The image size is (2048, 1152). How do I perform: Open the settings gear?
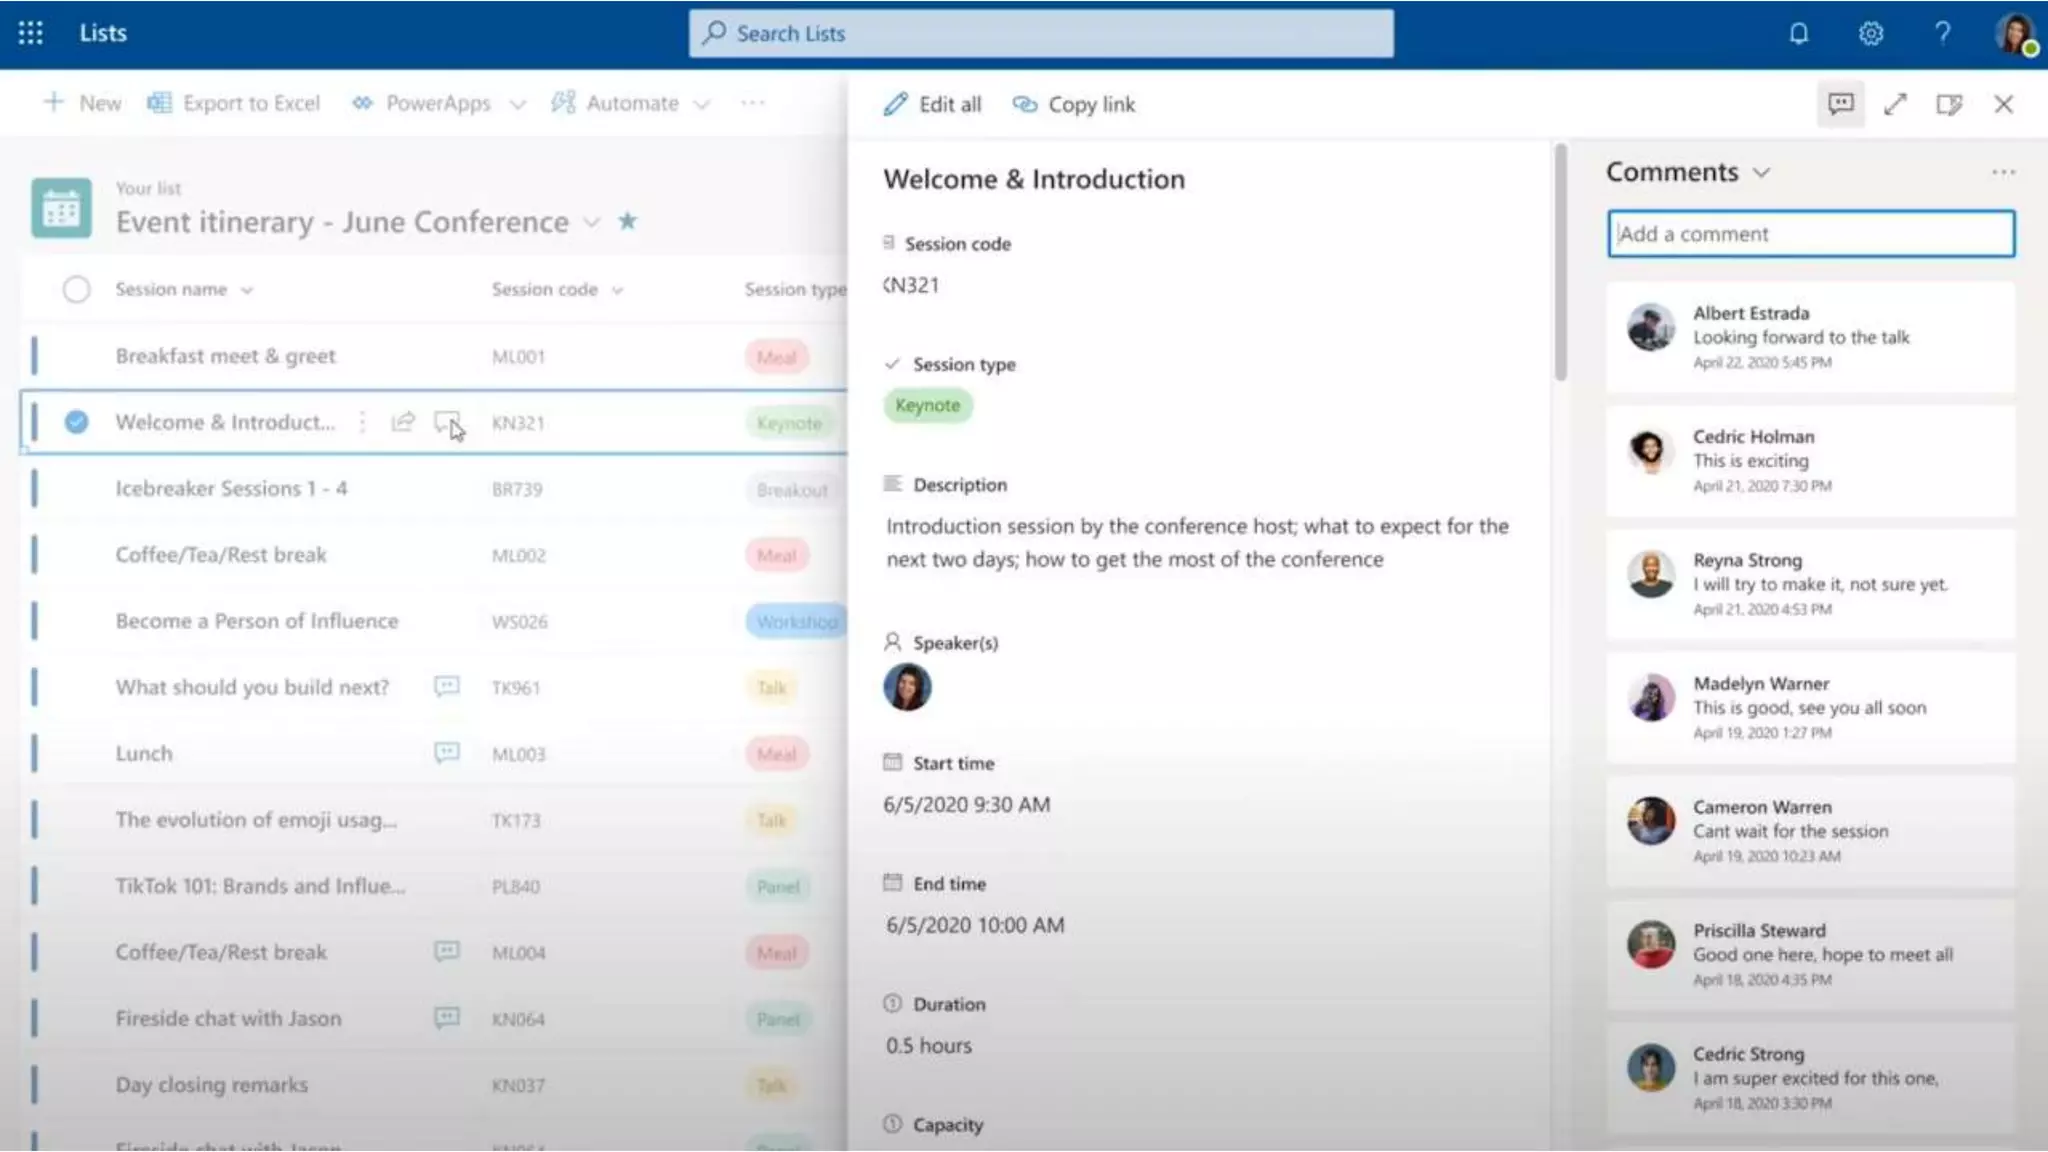pyautogui.click(x=1870, y=34)
